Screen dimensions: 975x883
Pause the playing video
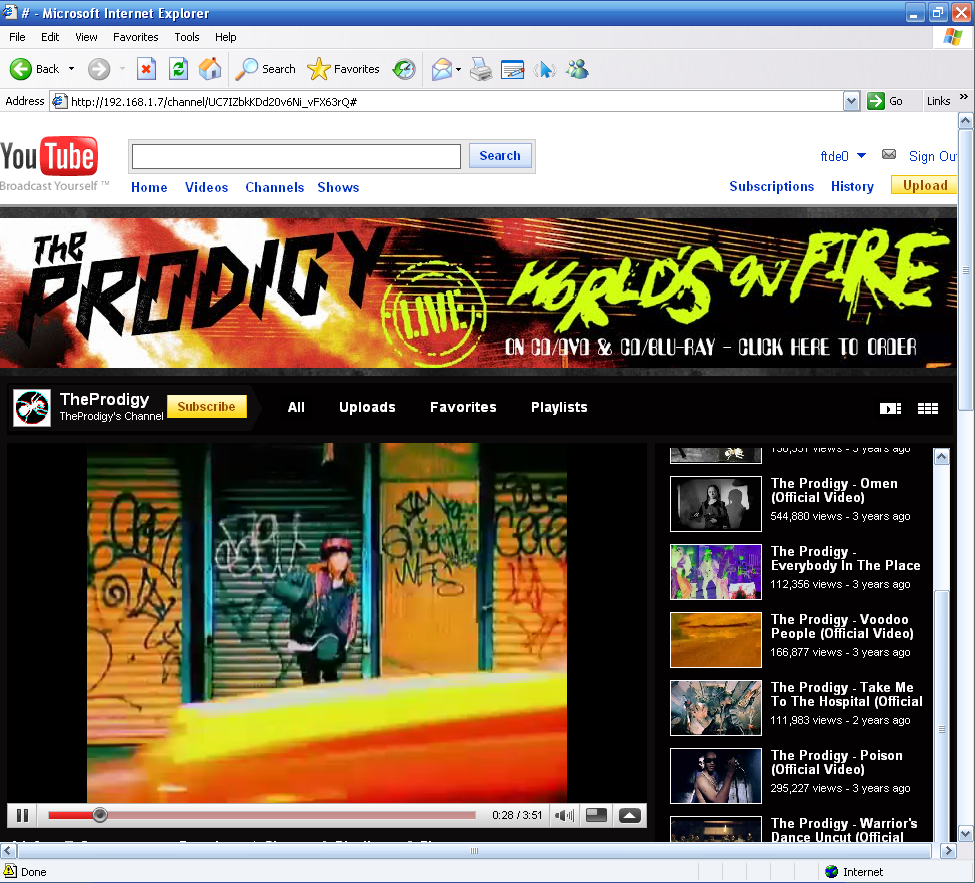click(x=22, y=815)
